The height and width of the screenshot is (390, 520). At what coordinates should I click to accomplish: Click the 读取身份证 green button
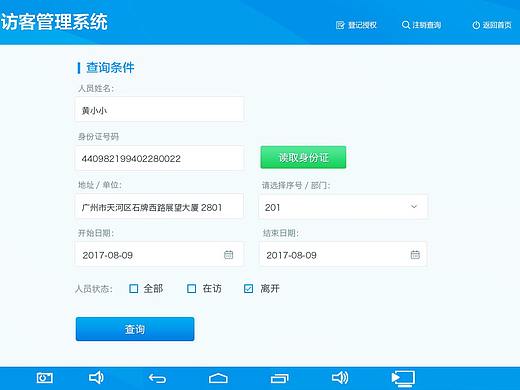tap(303, 157)
